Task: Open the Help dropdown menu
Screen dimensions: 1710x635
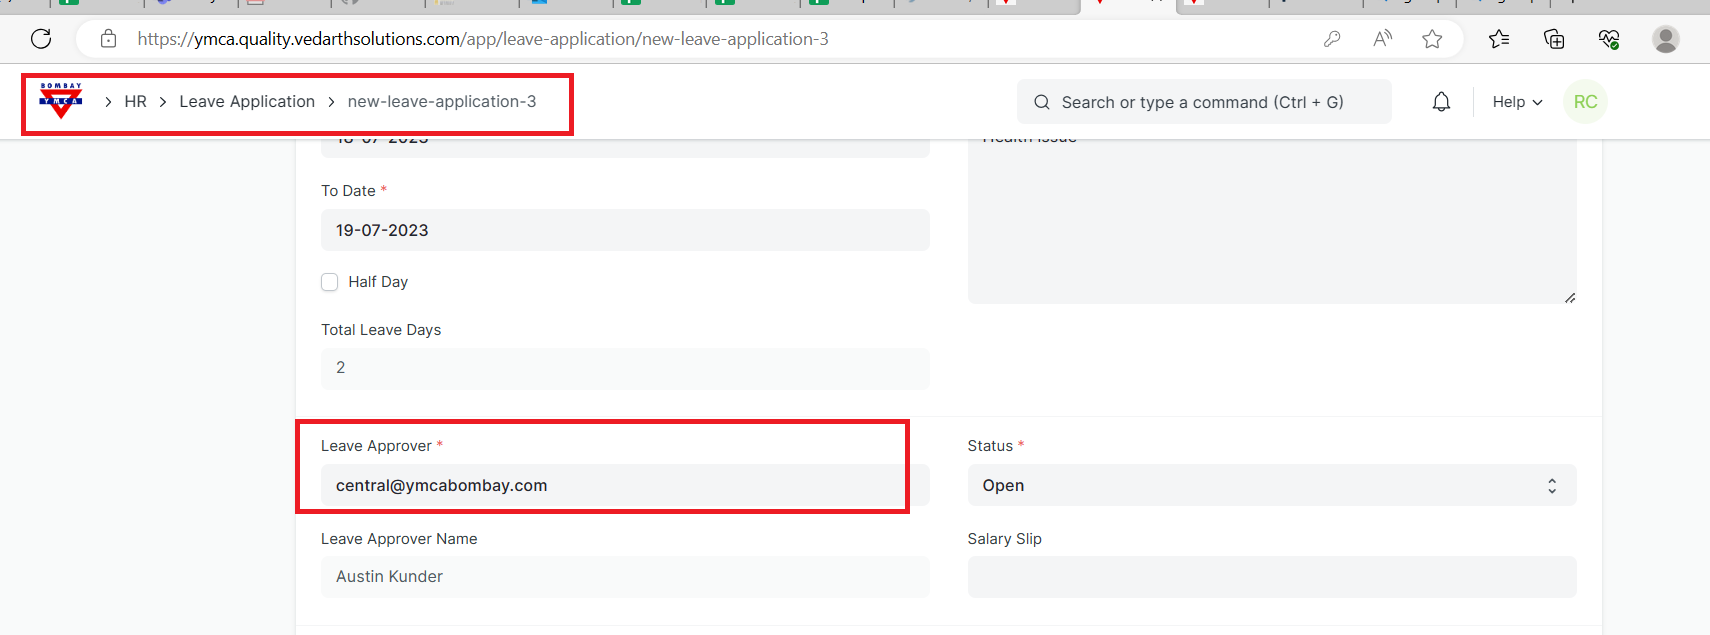Action: [1517, 102]
